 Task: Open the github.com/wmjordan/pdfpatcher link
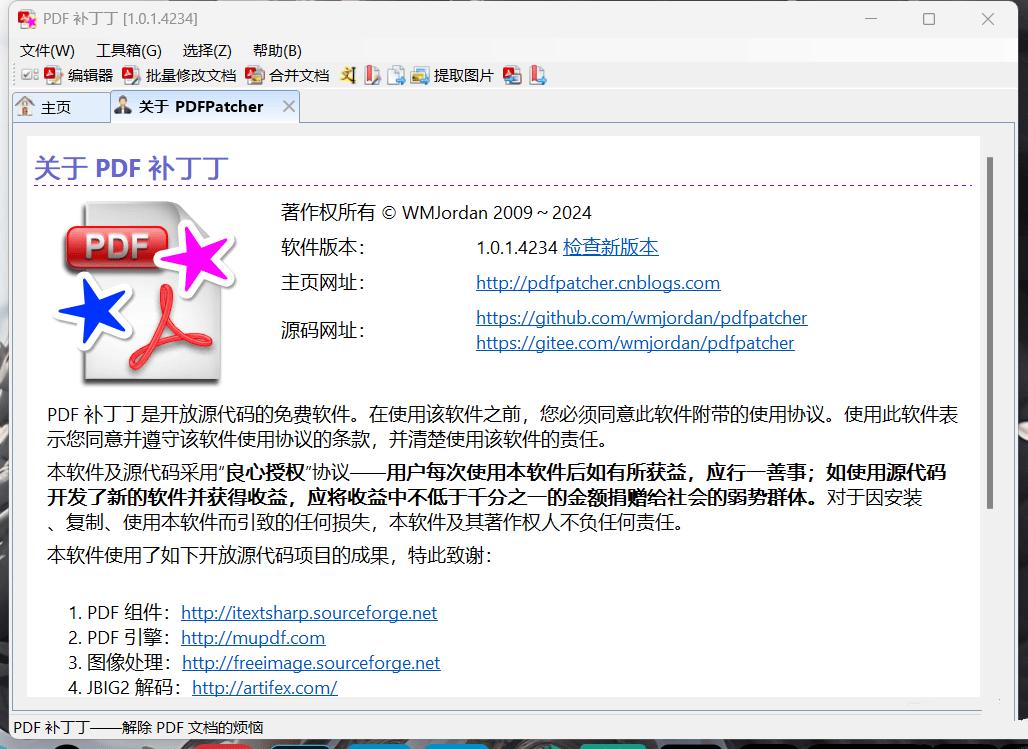pos(641,318)
